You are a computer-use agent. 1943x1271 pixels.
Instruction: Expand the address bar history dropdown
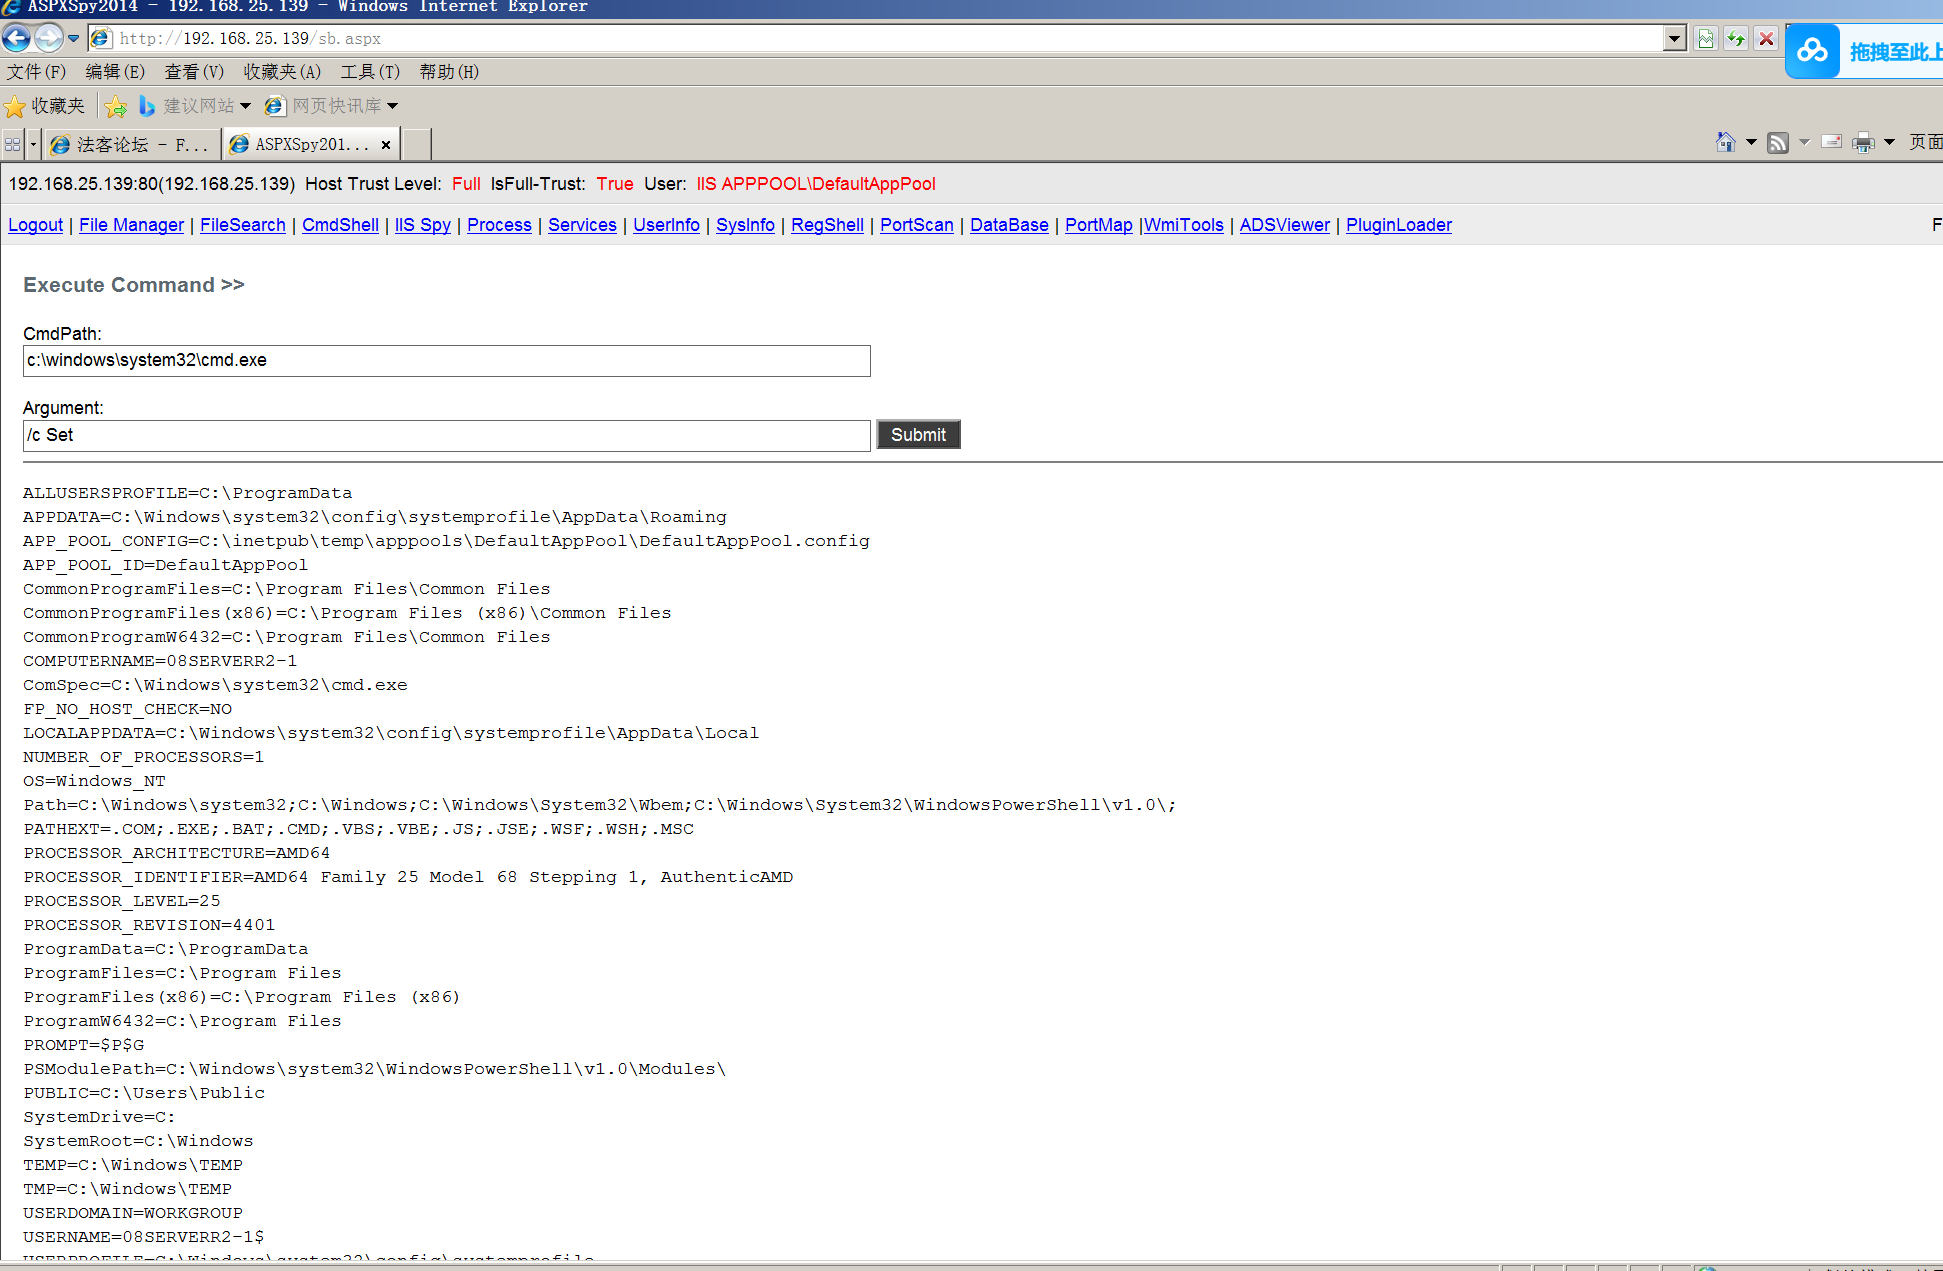(1675, 39)
